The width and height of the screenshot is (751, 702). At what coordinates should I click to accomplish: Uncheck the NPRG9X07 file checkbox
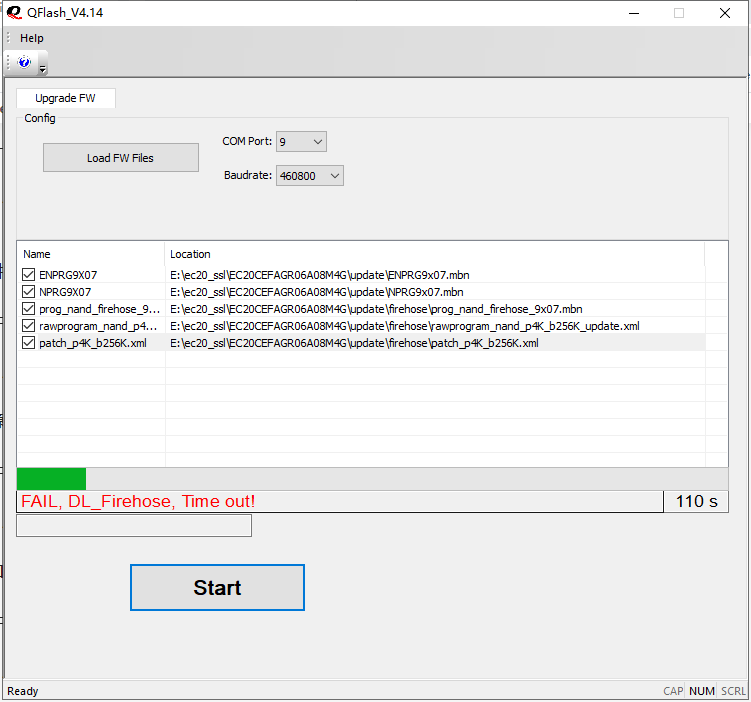[x=29, y=292]
